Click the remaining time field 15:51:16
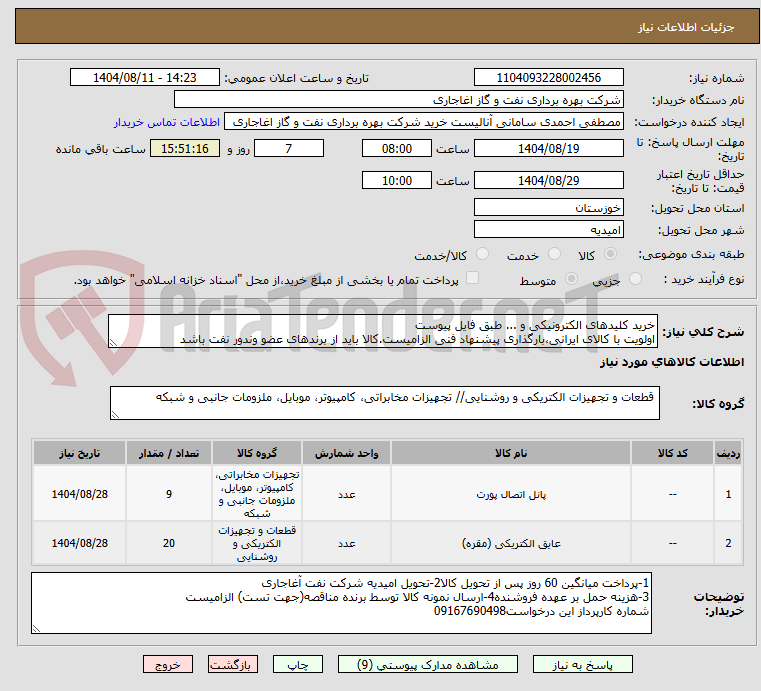Image resolution: width=761 pixels, height=691 pixels. pyautogui.click(x=185, y=148)
